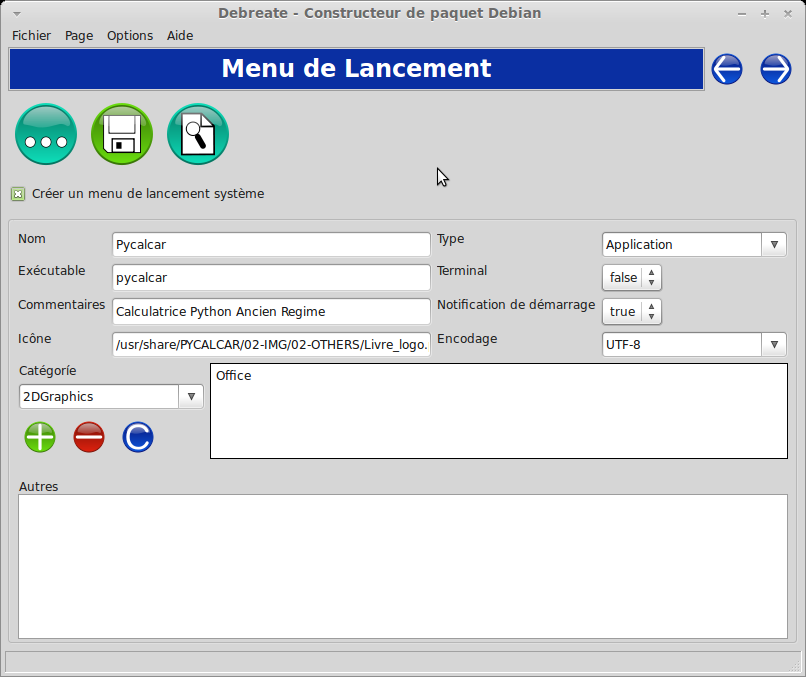Click the floppy disk save icon
This screenshot has height=677, width=806.
pos(122,134)
